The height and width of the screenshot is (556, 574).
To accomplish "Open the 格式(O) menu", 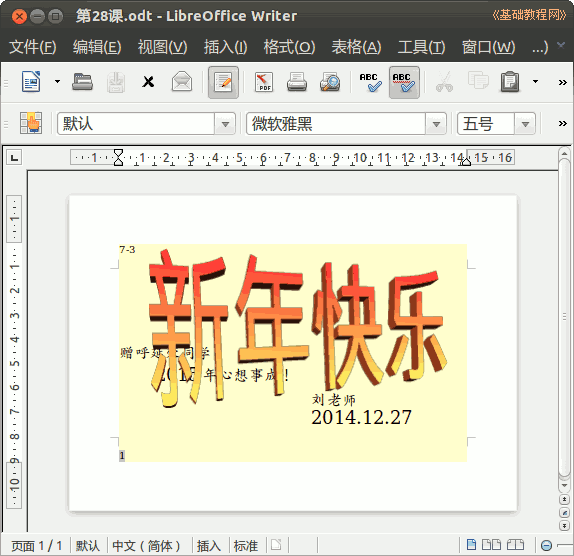I will coord(289,47).
